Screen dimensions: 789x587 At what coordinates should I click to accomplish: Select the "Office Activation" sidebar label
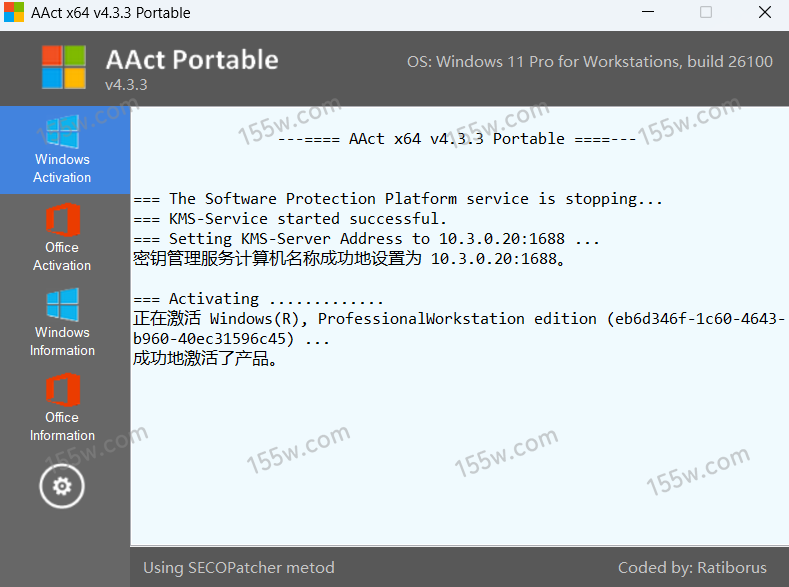coord(62,256)
